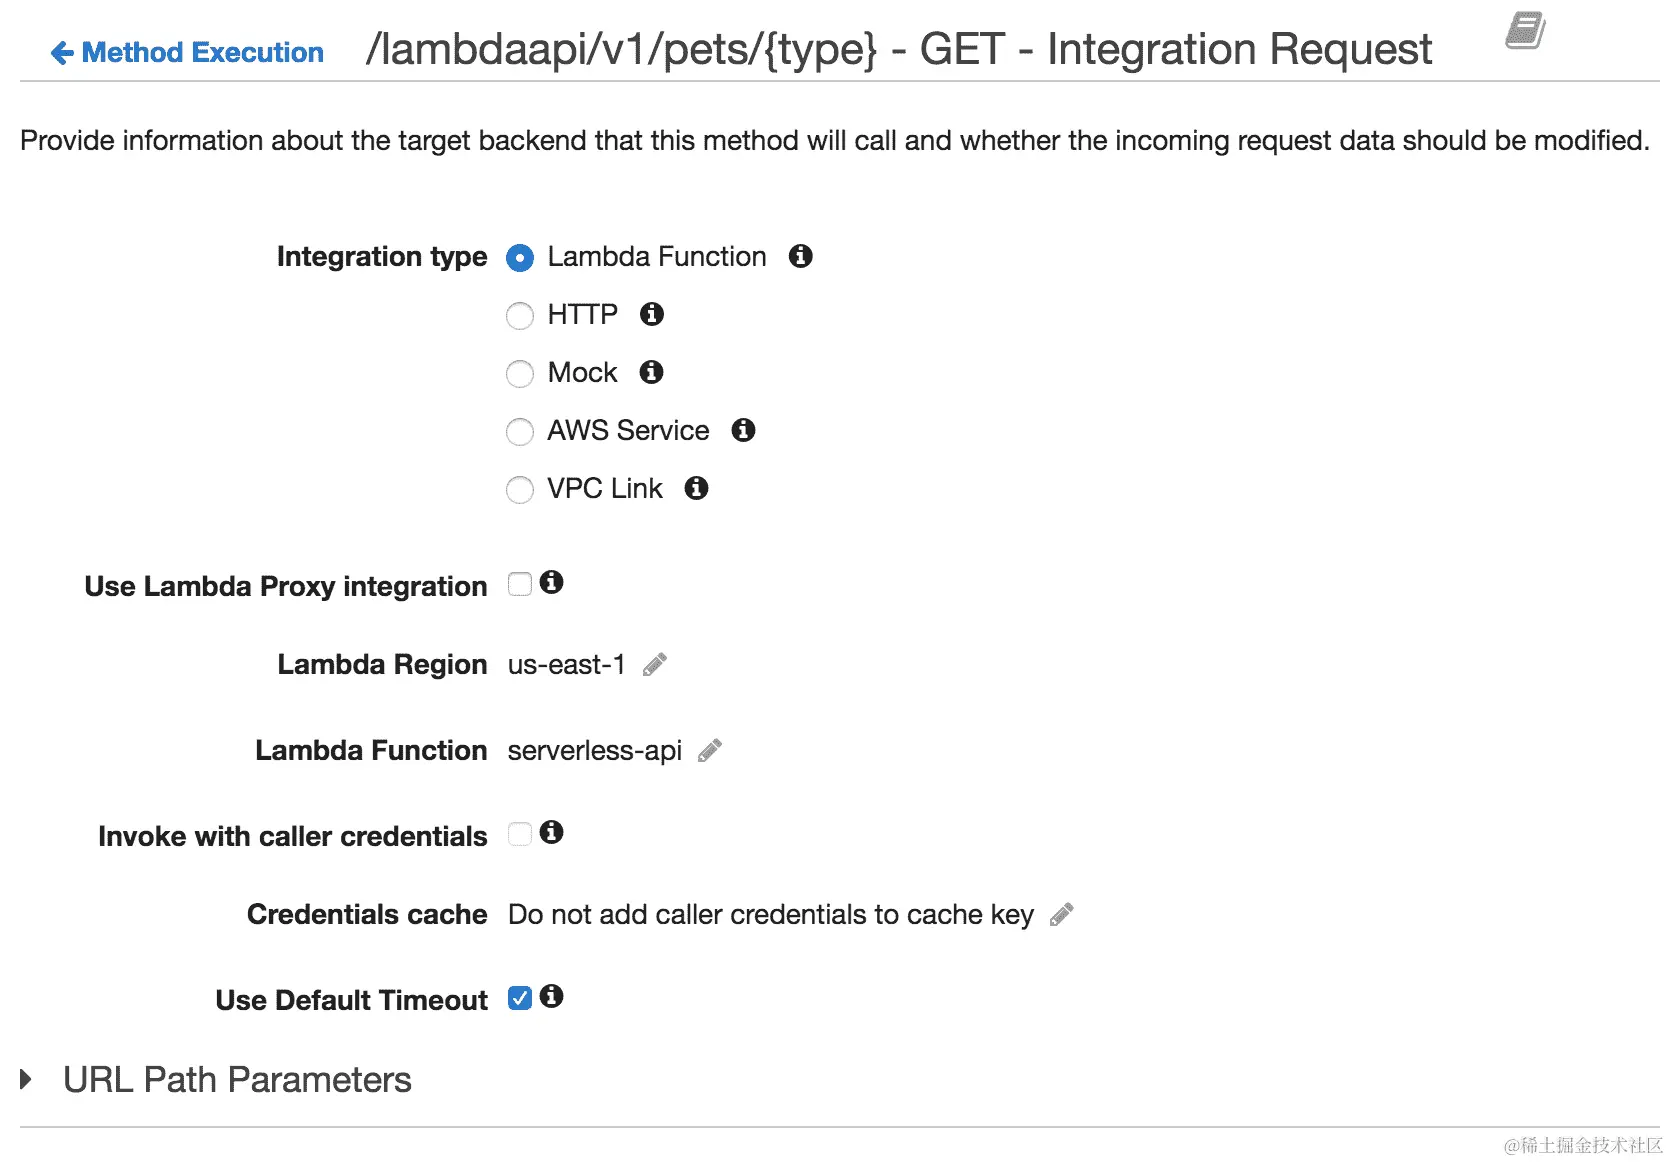Edit the serverless-api Lambda Function pencil icon
1670x1162 pixels.
[710, 751]
